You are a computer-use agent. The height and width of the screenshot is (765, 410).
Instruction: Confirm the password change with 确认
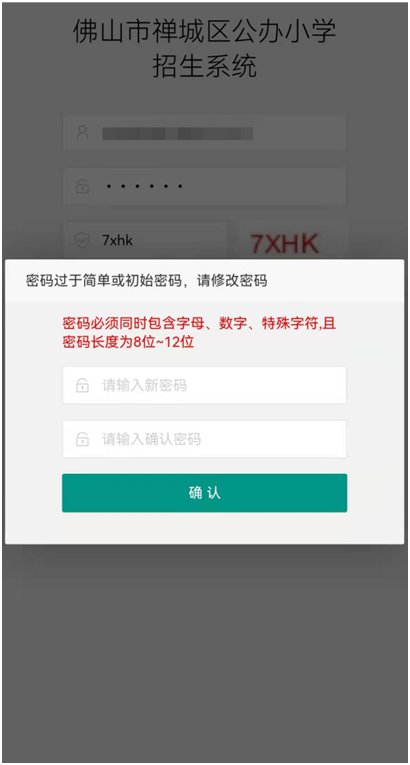[x=205, y=493]
